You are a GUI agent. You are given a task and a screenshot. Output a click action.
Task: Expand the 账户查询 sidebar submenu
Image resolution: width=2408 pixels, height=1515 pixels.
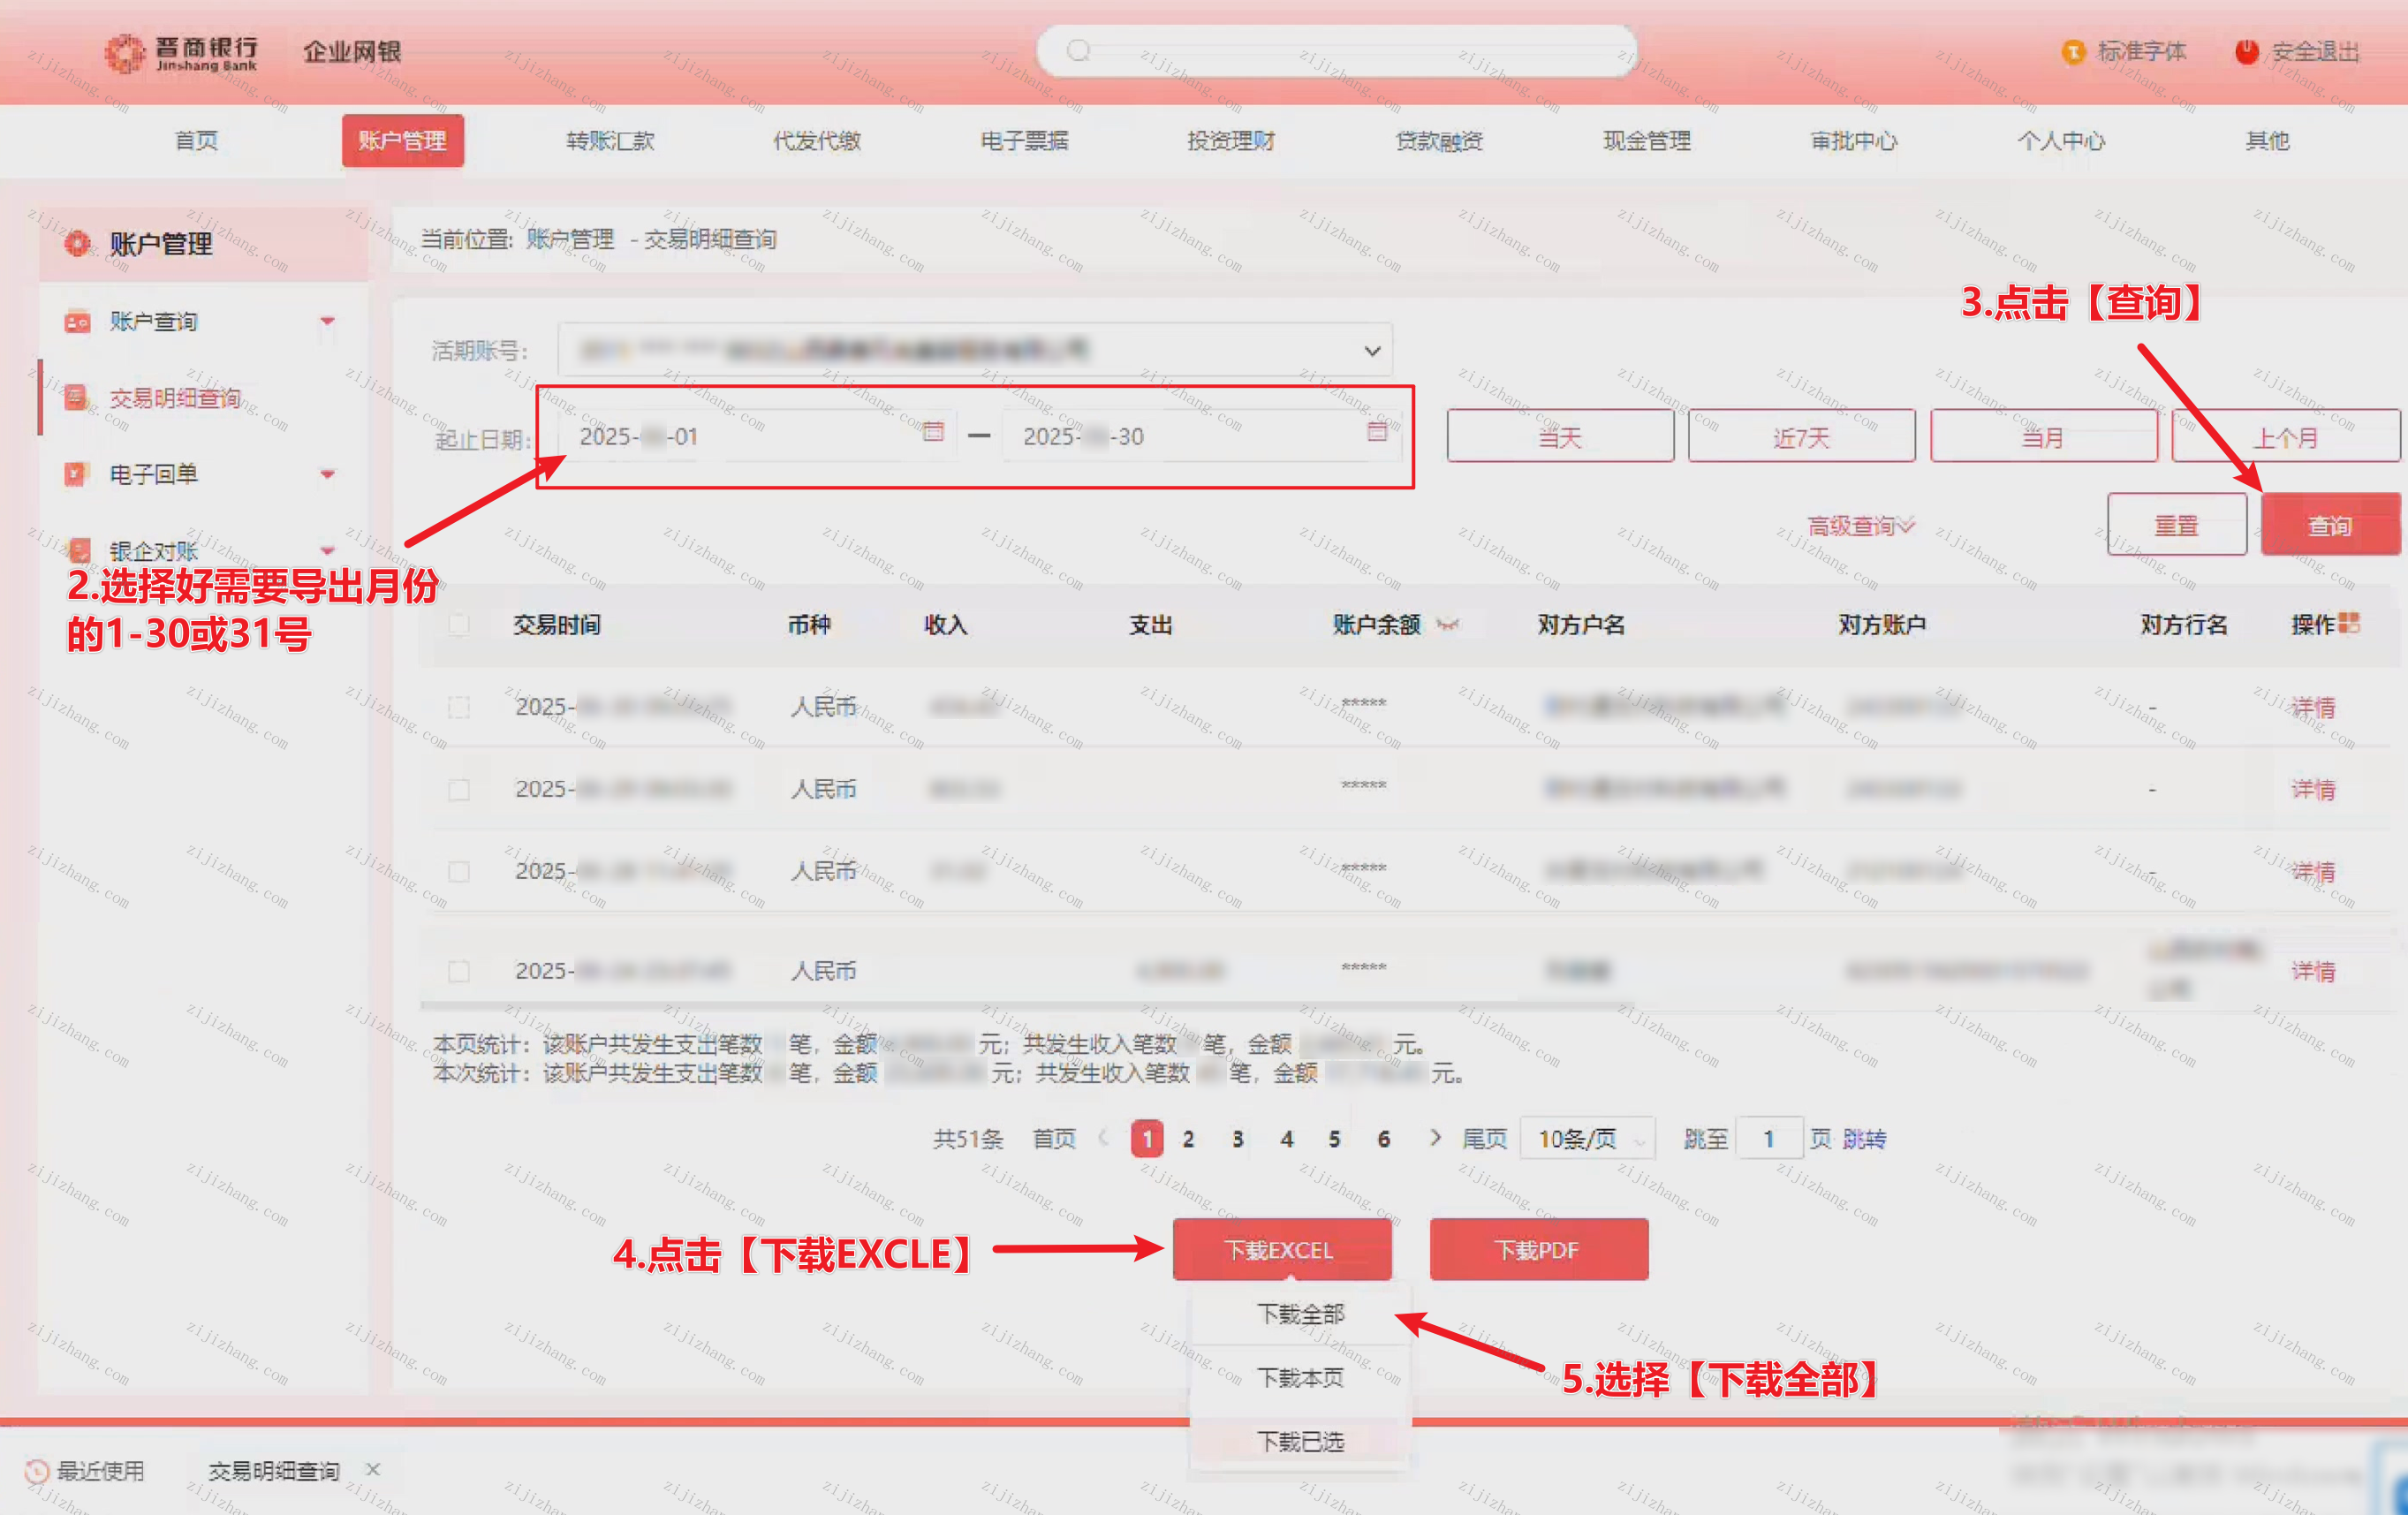327,321
